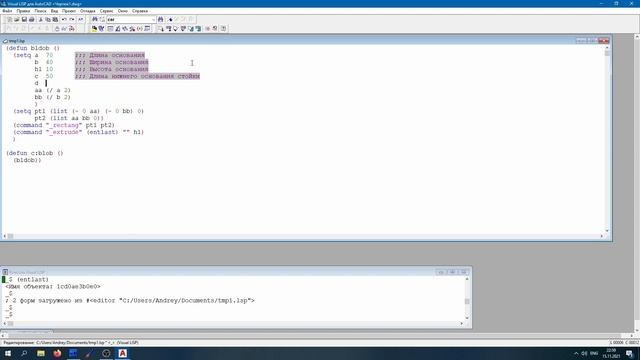The width and height of the screenshot is (640, 360).
Task: Click the Replace toolbar icon
Action: coord(102,20)
